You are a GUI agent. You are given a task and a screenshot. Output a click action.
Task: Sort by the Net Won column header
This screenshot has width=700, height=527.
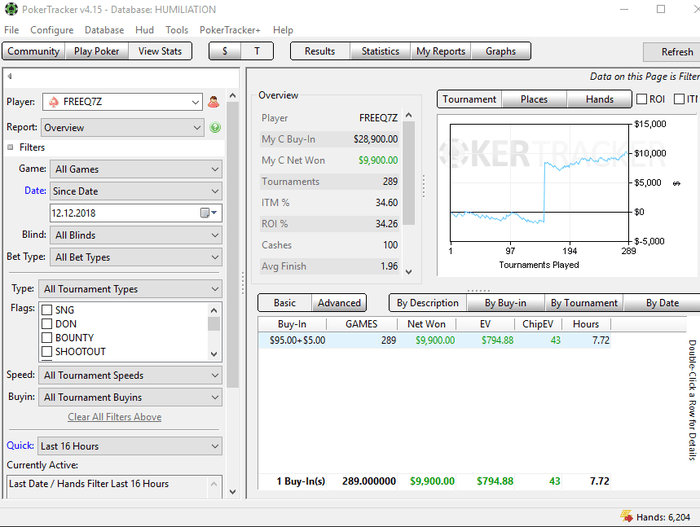pos(426,324)
